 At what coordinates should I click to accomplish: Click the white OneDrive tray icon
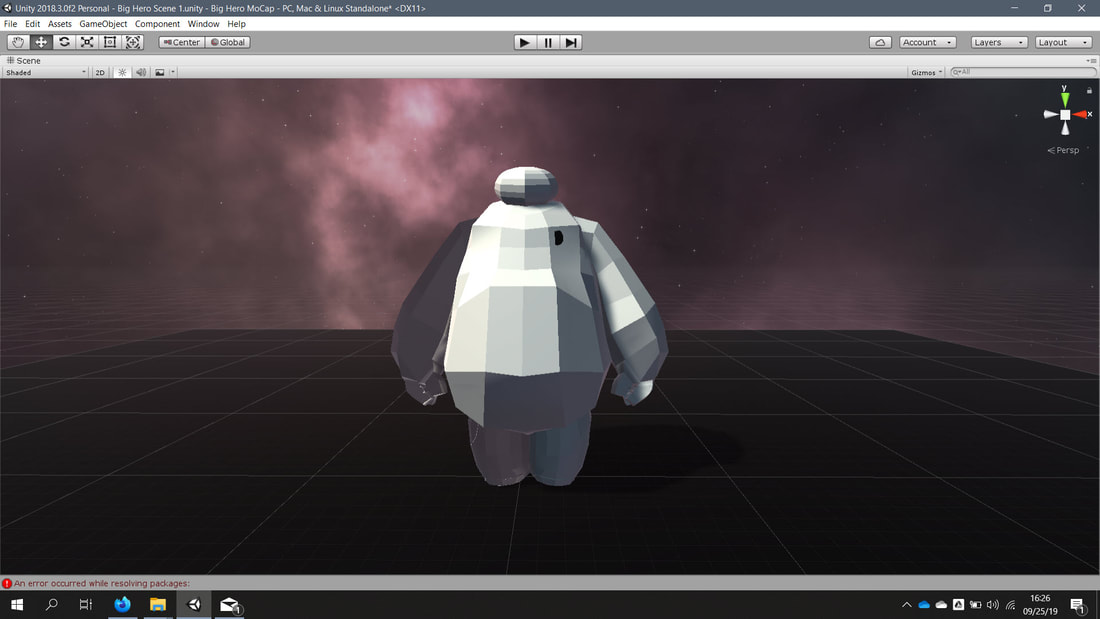pos(941,604)
